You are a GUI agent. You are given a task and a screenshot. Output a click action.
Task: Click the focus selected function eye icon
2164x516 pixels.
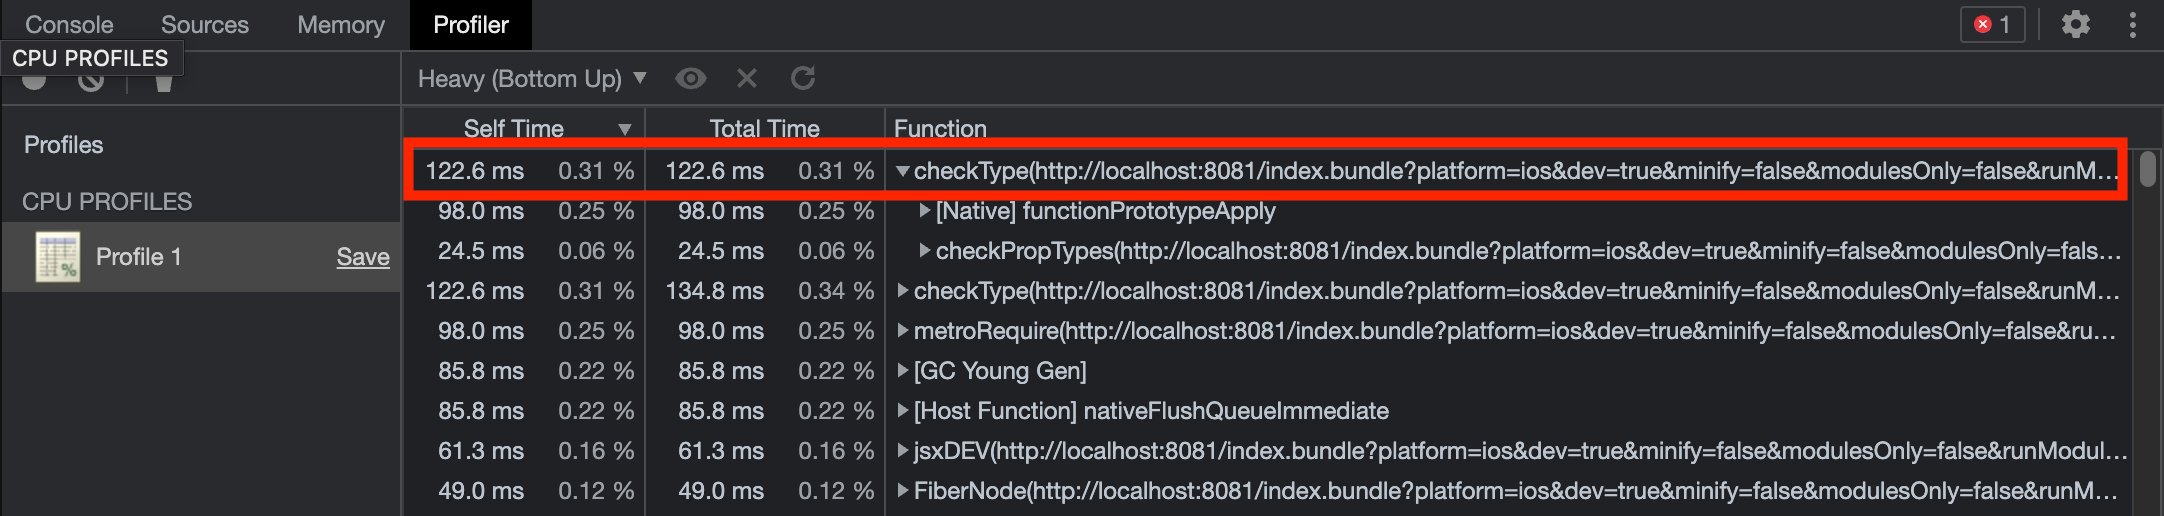(x=690, y=78)
